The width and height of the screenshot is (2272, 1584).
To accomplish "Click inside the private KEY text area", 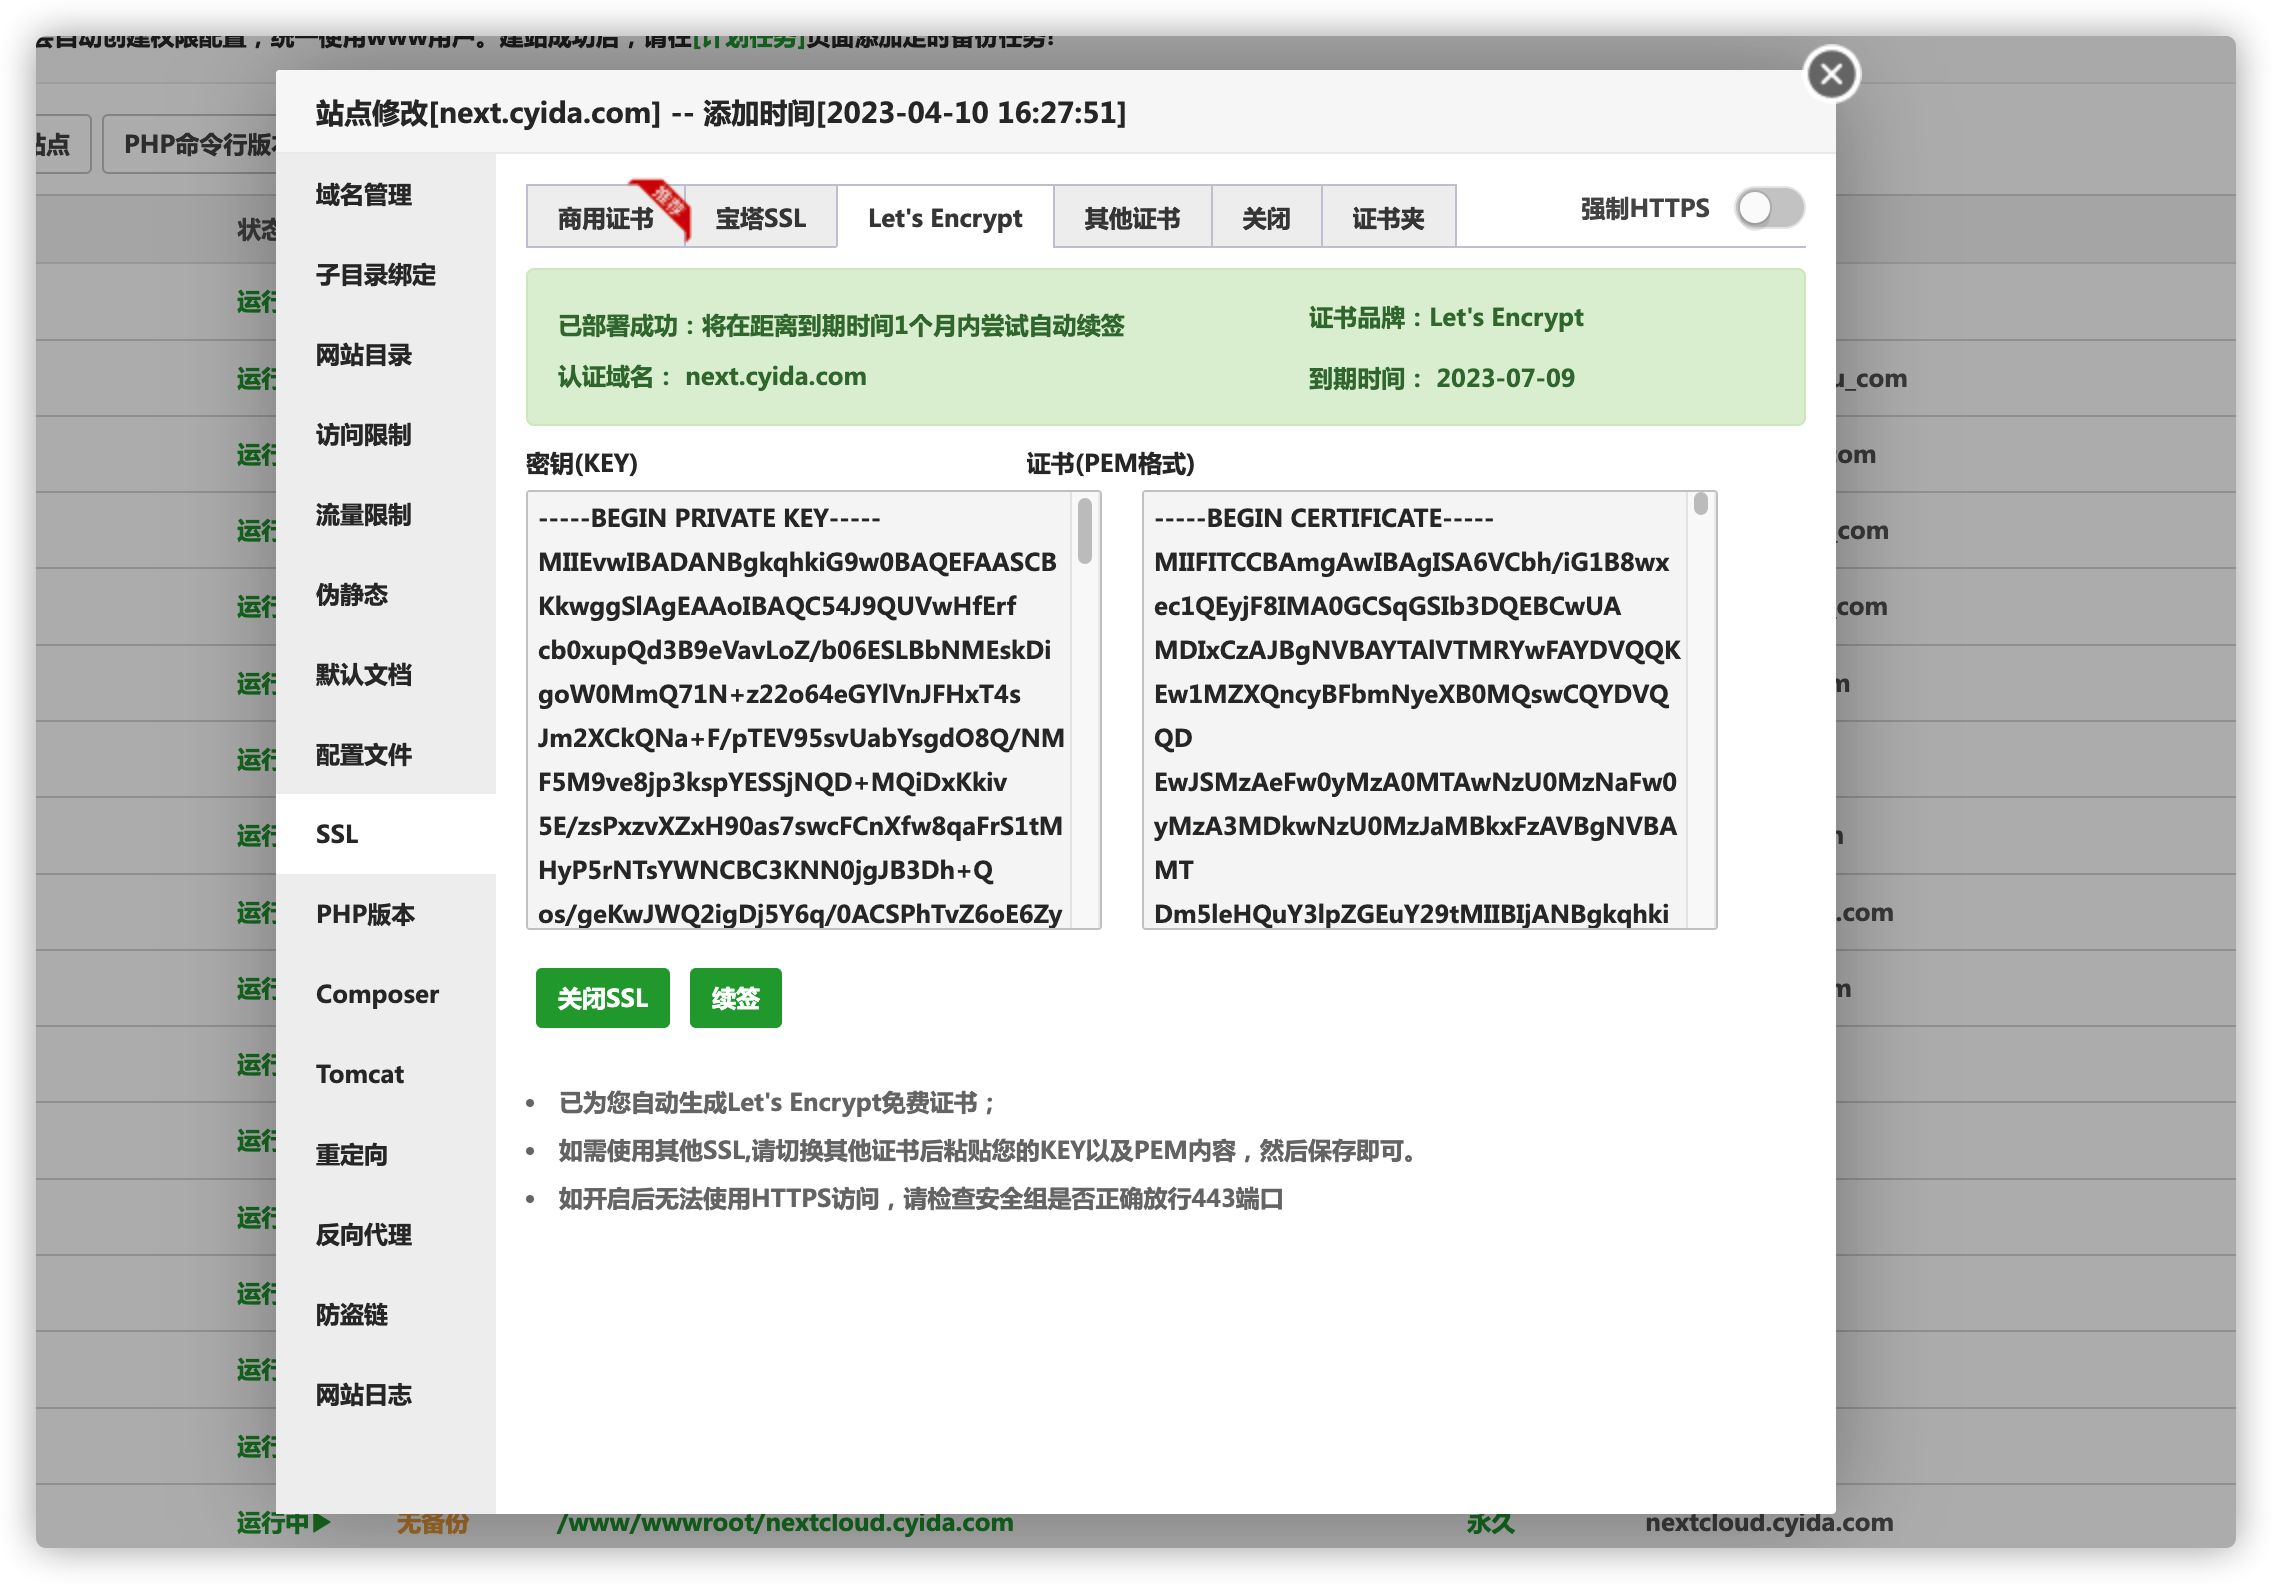I will click(x=800, y=710).
